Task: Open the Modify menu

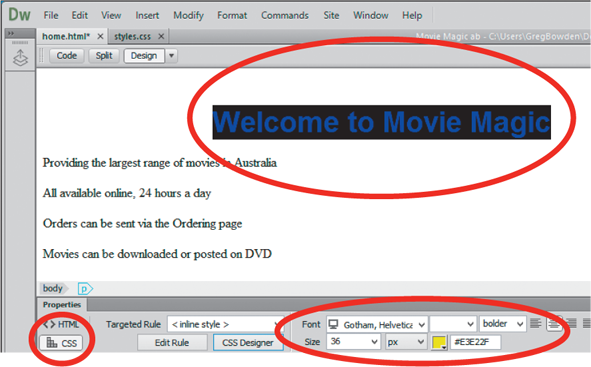Action: pyautogui.click(x=188, y=15)
